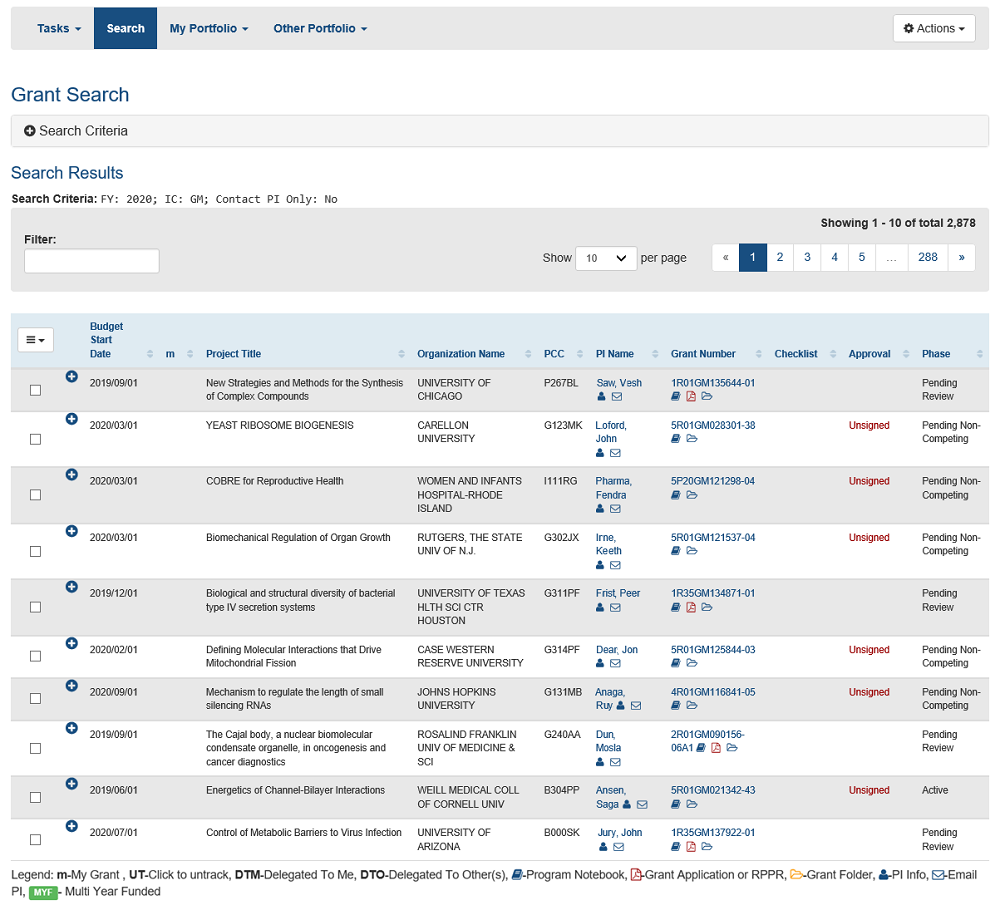Open the Show per page dropdown
The width and height of the screenshot is (1000, 905).
[x=606, y=258]
